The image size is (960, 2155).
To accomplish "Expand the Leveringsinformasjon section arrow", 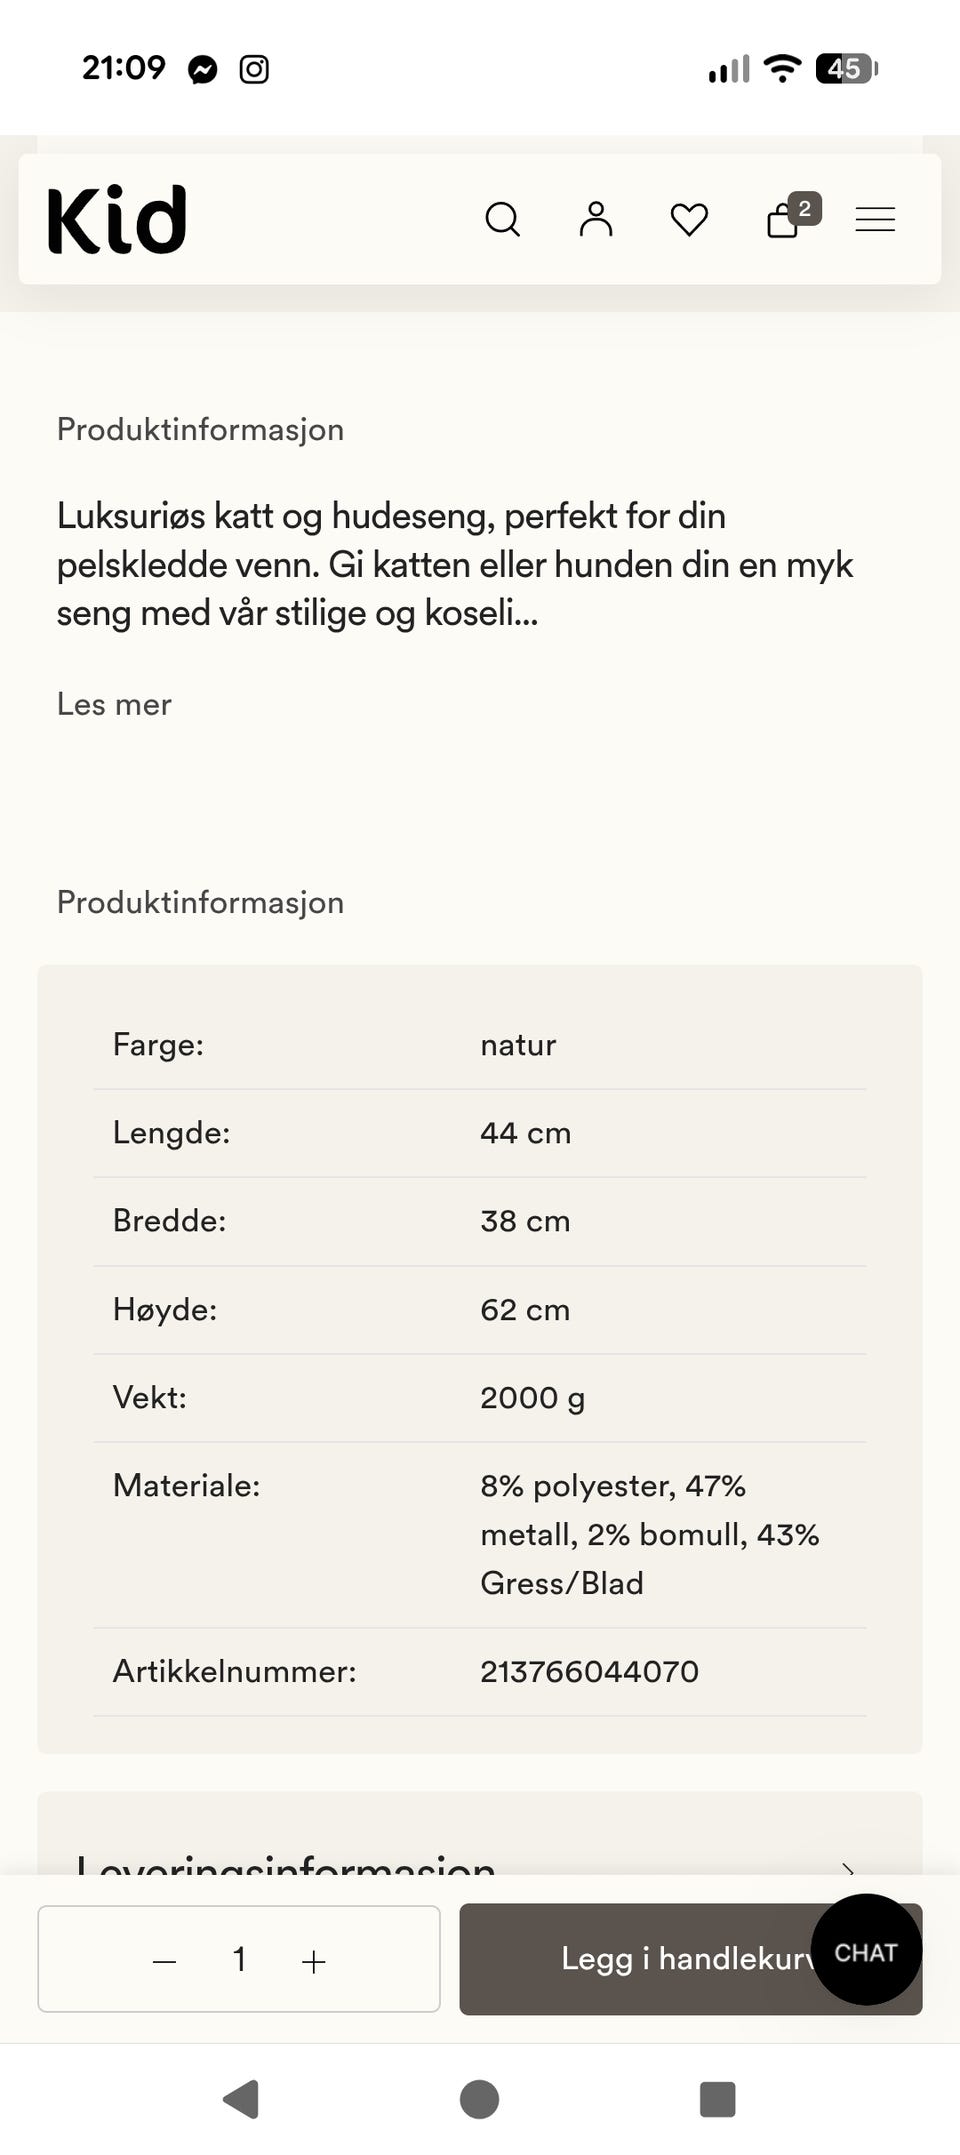I will (x=848, y=1866).
